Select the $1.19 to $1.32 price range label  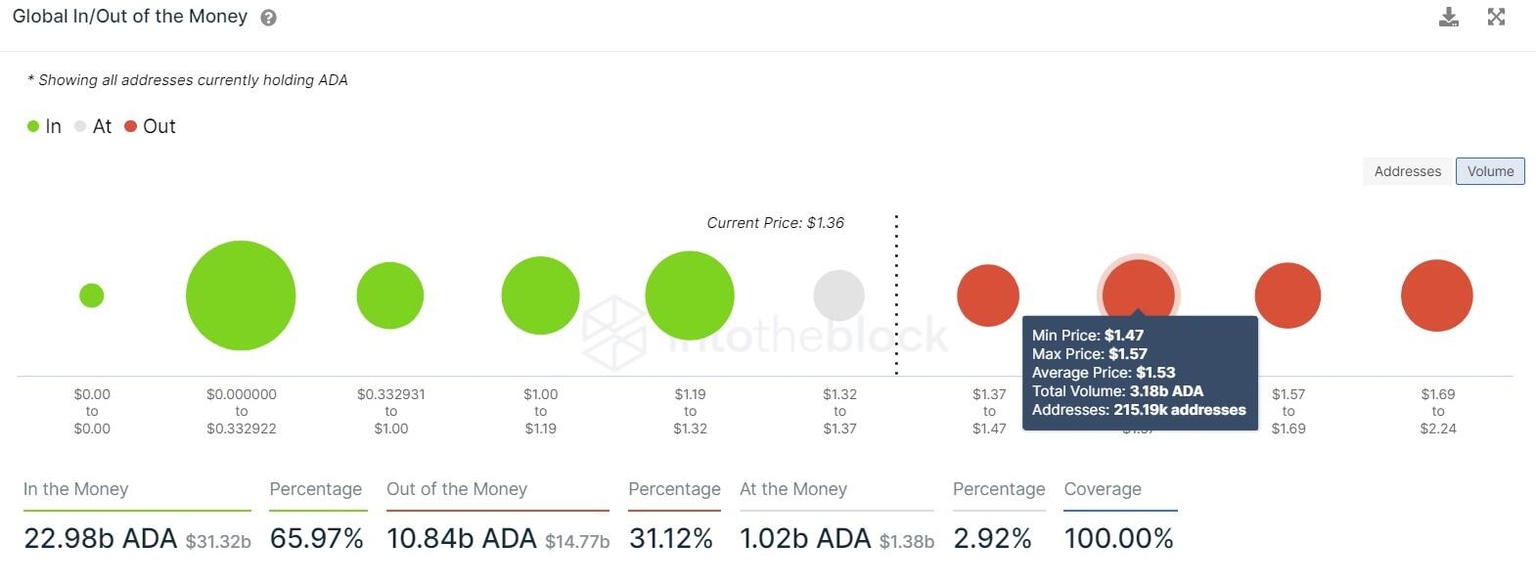click(689, 411)
